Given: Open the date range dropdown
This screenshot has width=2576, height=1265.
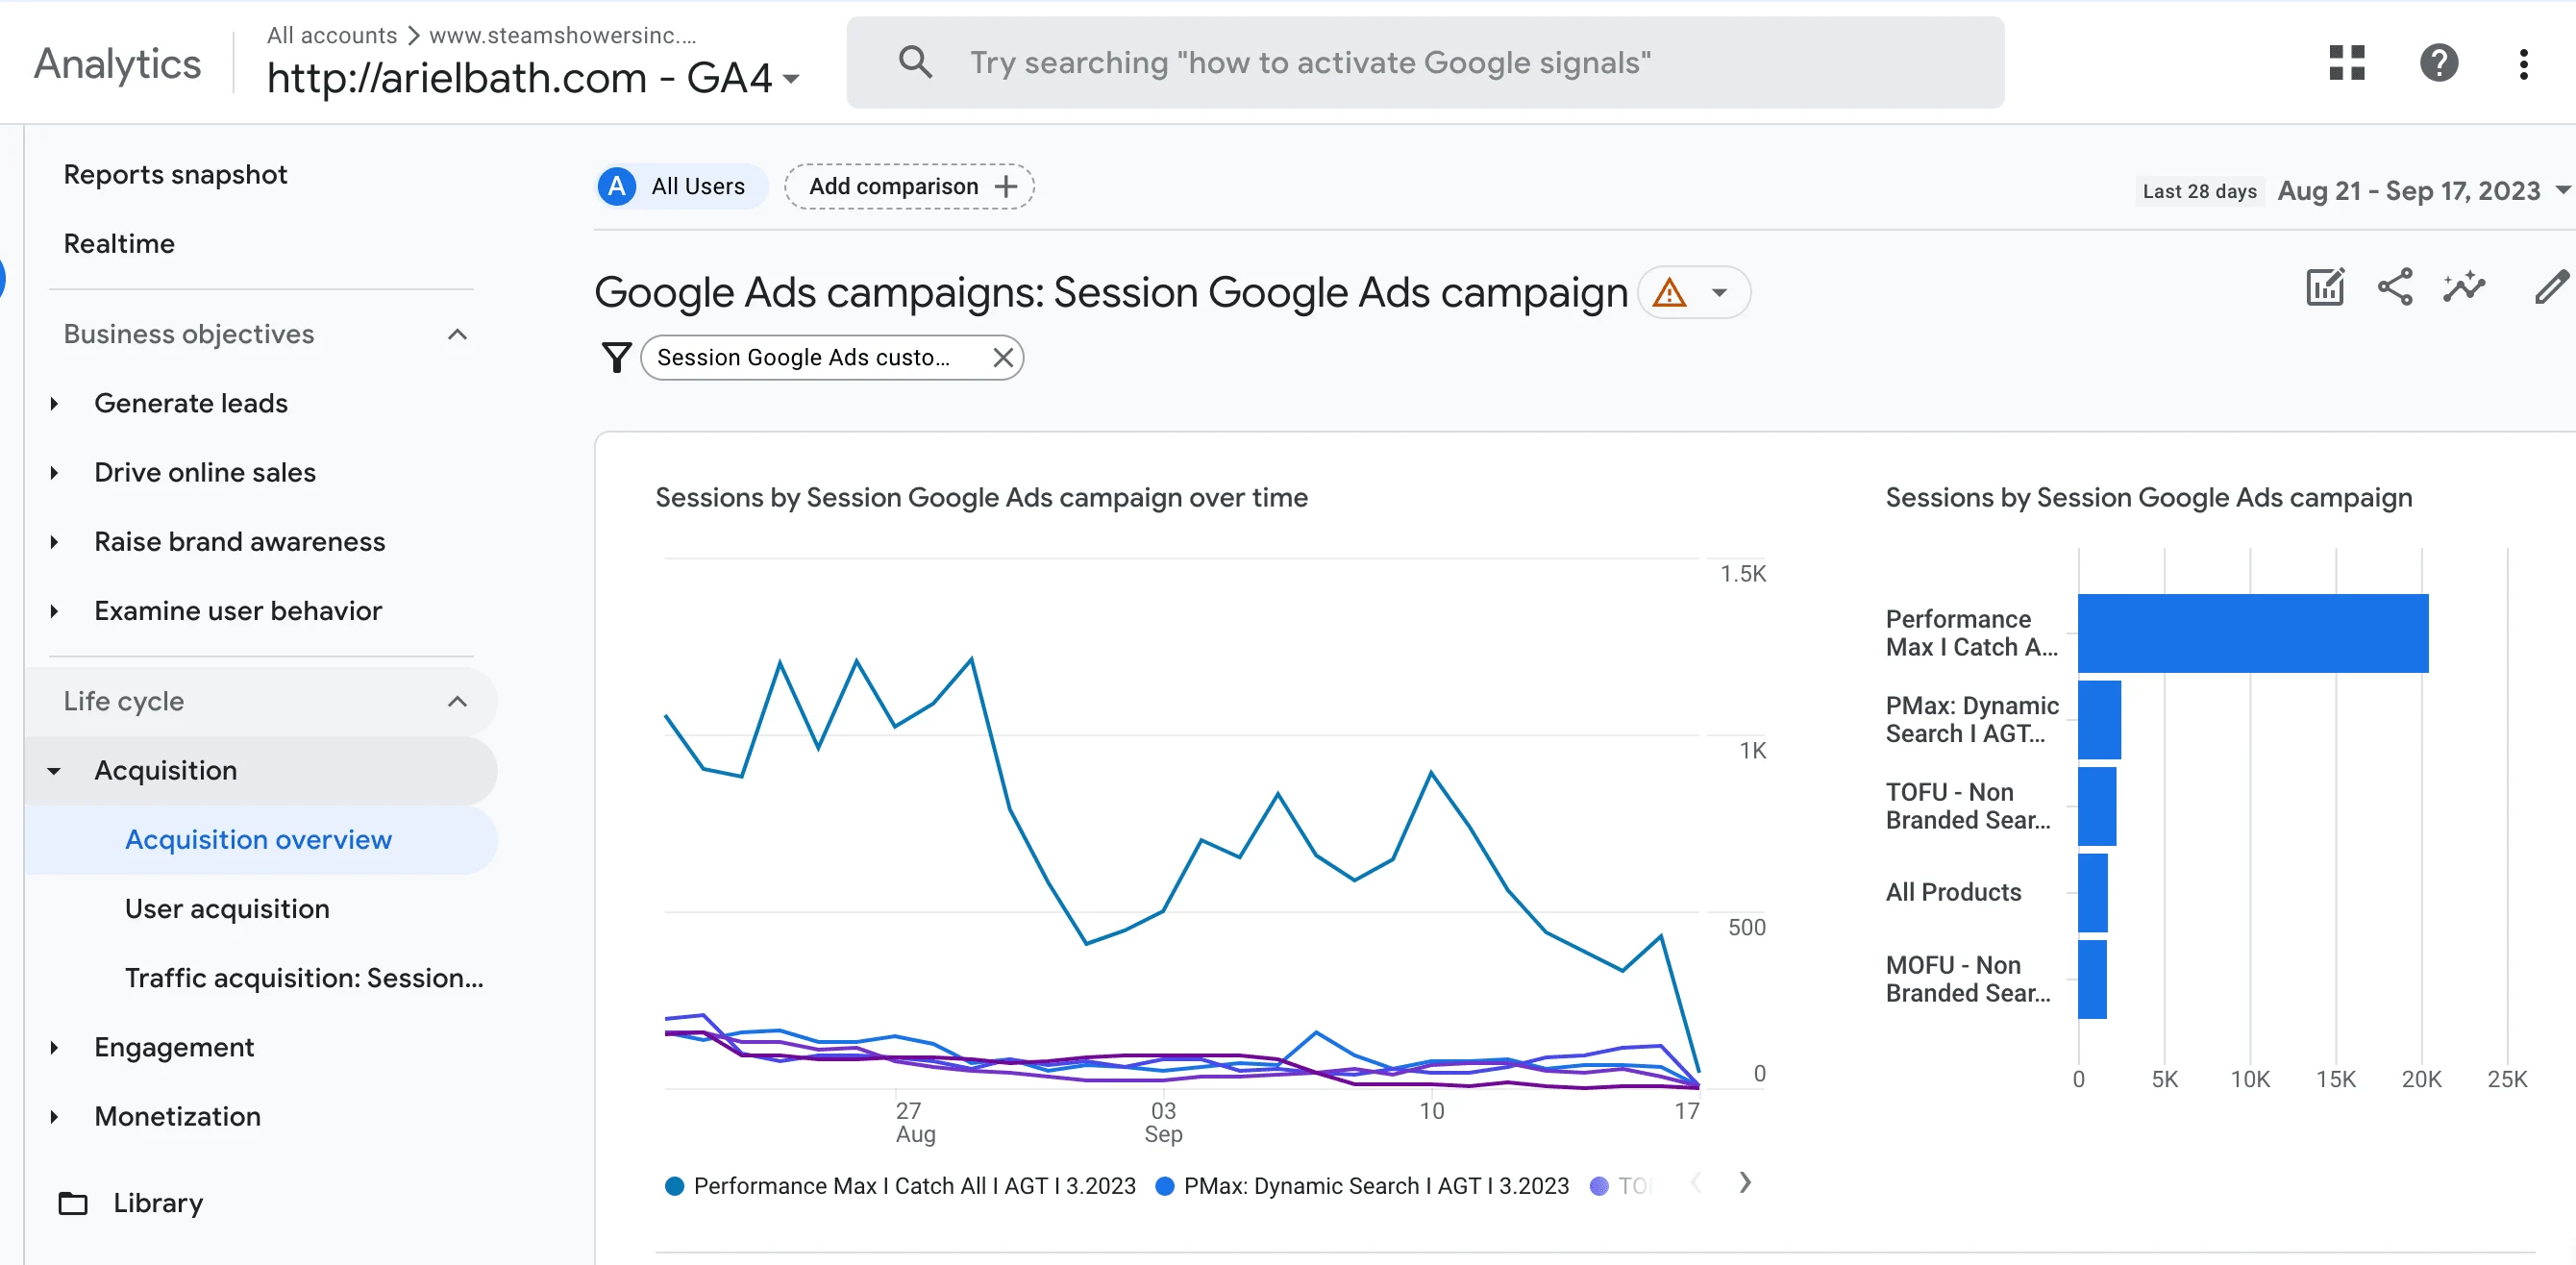Looking at the screenshot, I should pyautogui.click(x=2420, y=191).
